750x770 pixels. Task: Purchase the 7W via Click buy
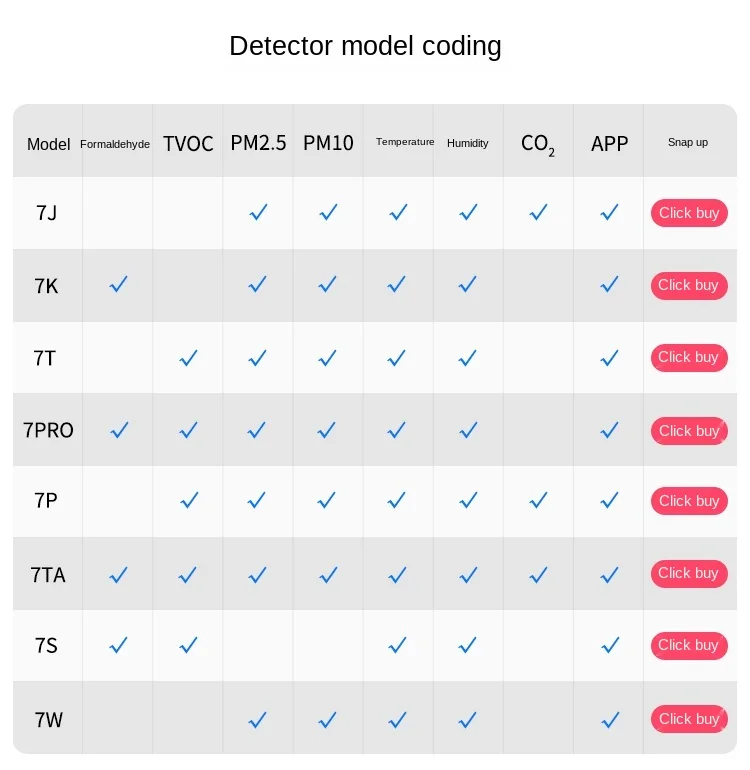[x=689, y=719]
